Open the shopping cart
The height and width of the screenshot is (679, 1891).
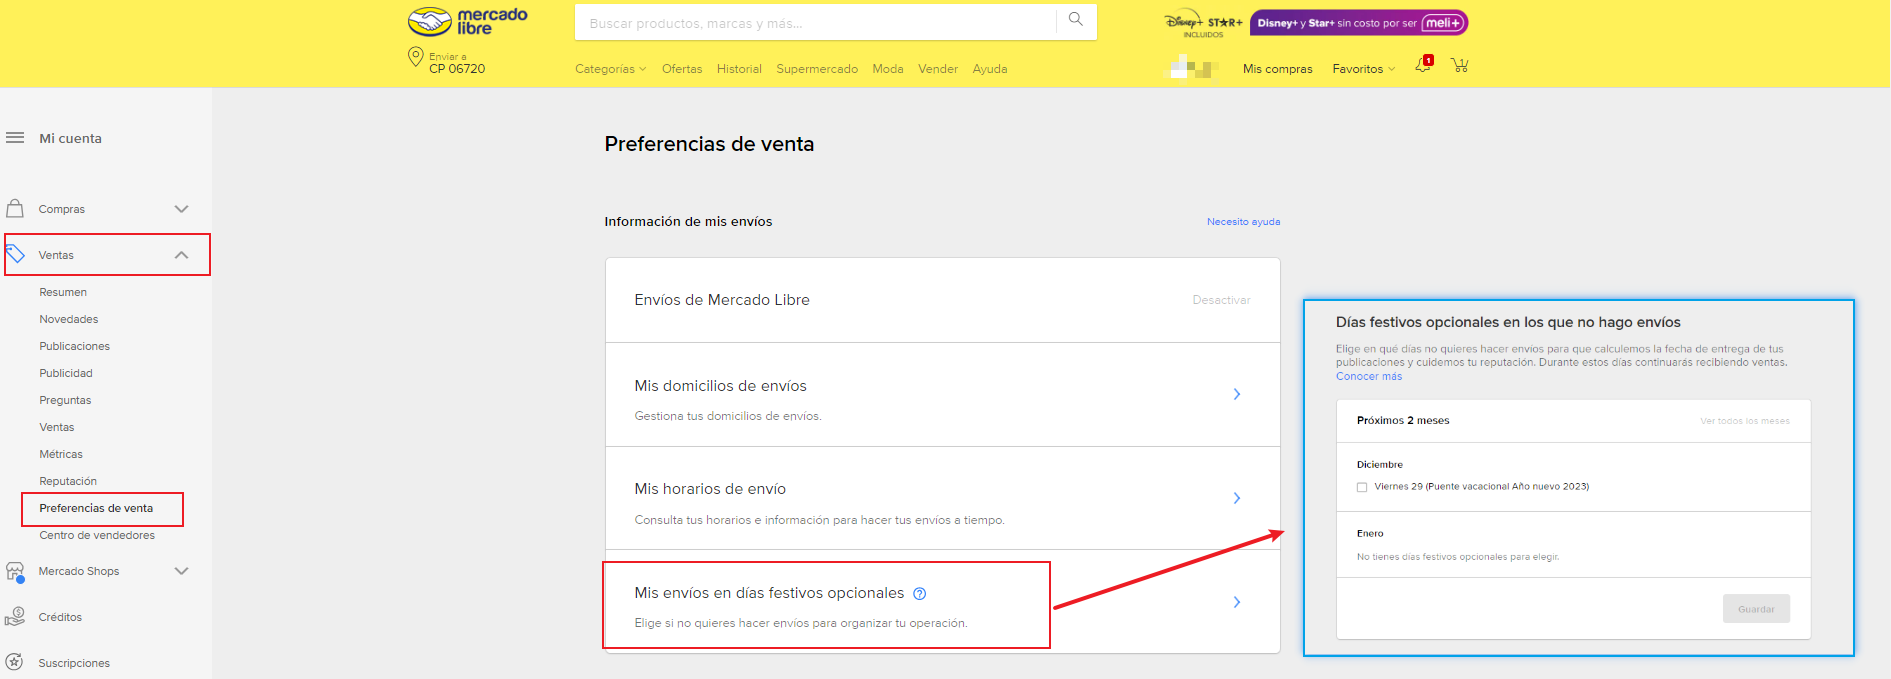pyautogui.click(x=1460, y=66)
